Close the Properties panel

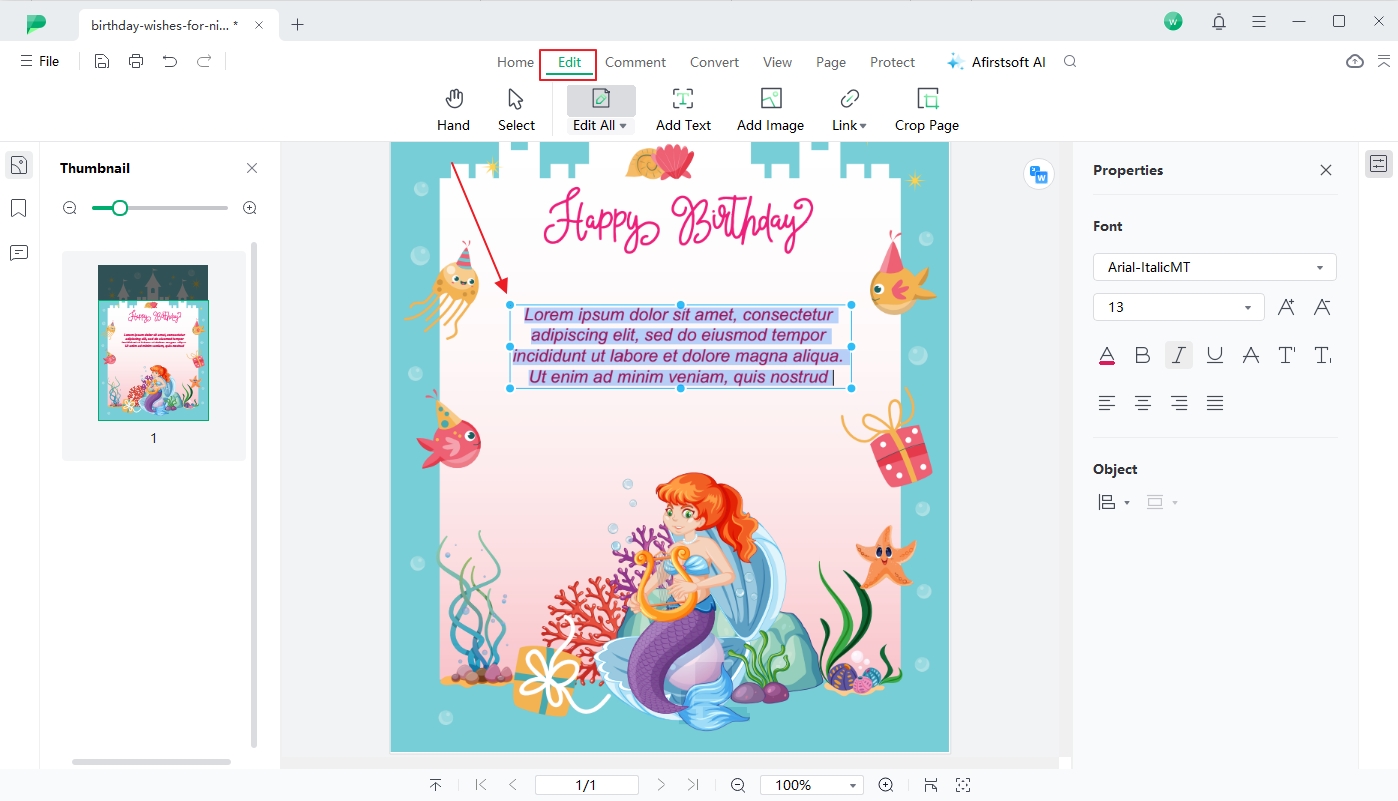click(x=1326, y=170)
